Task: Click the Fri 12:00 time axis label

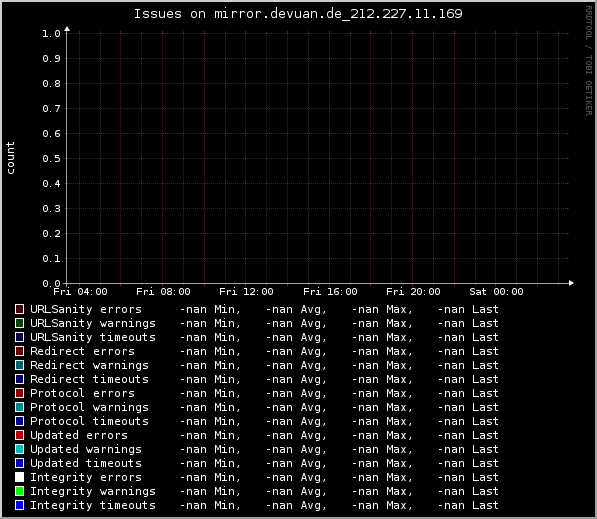Action: point(246,292)
